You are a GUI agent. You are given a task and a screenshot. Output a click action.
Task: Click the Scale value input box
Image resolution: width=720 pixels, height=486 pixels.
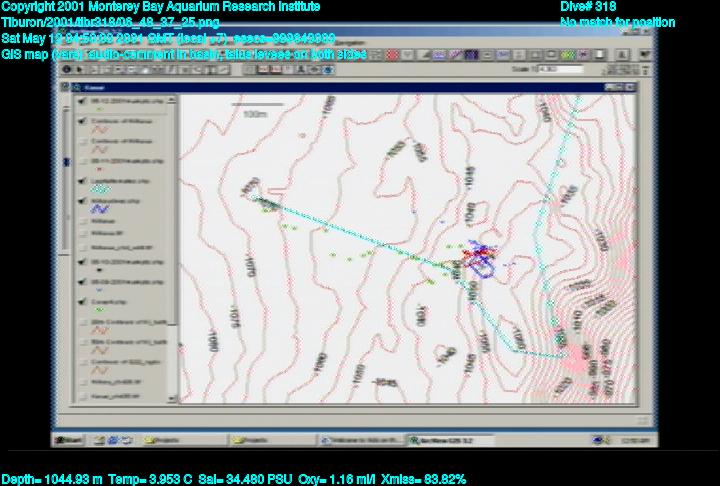tap(560, 69)
